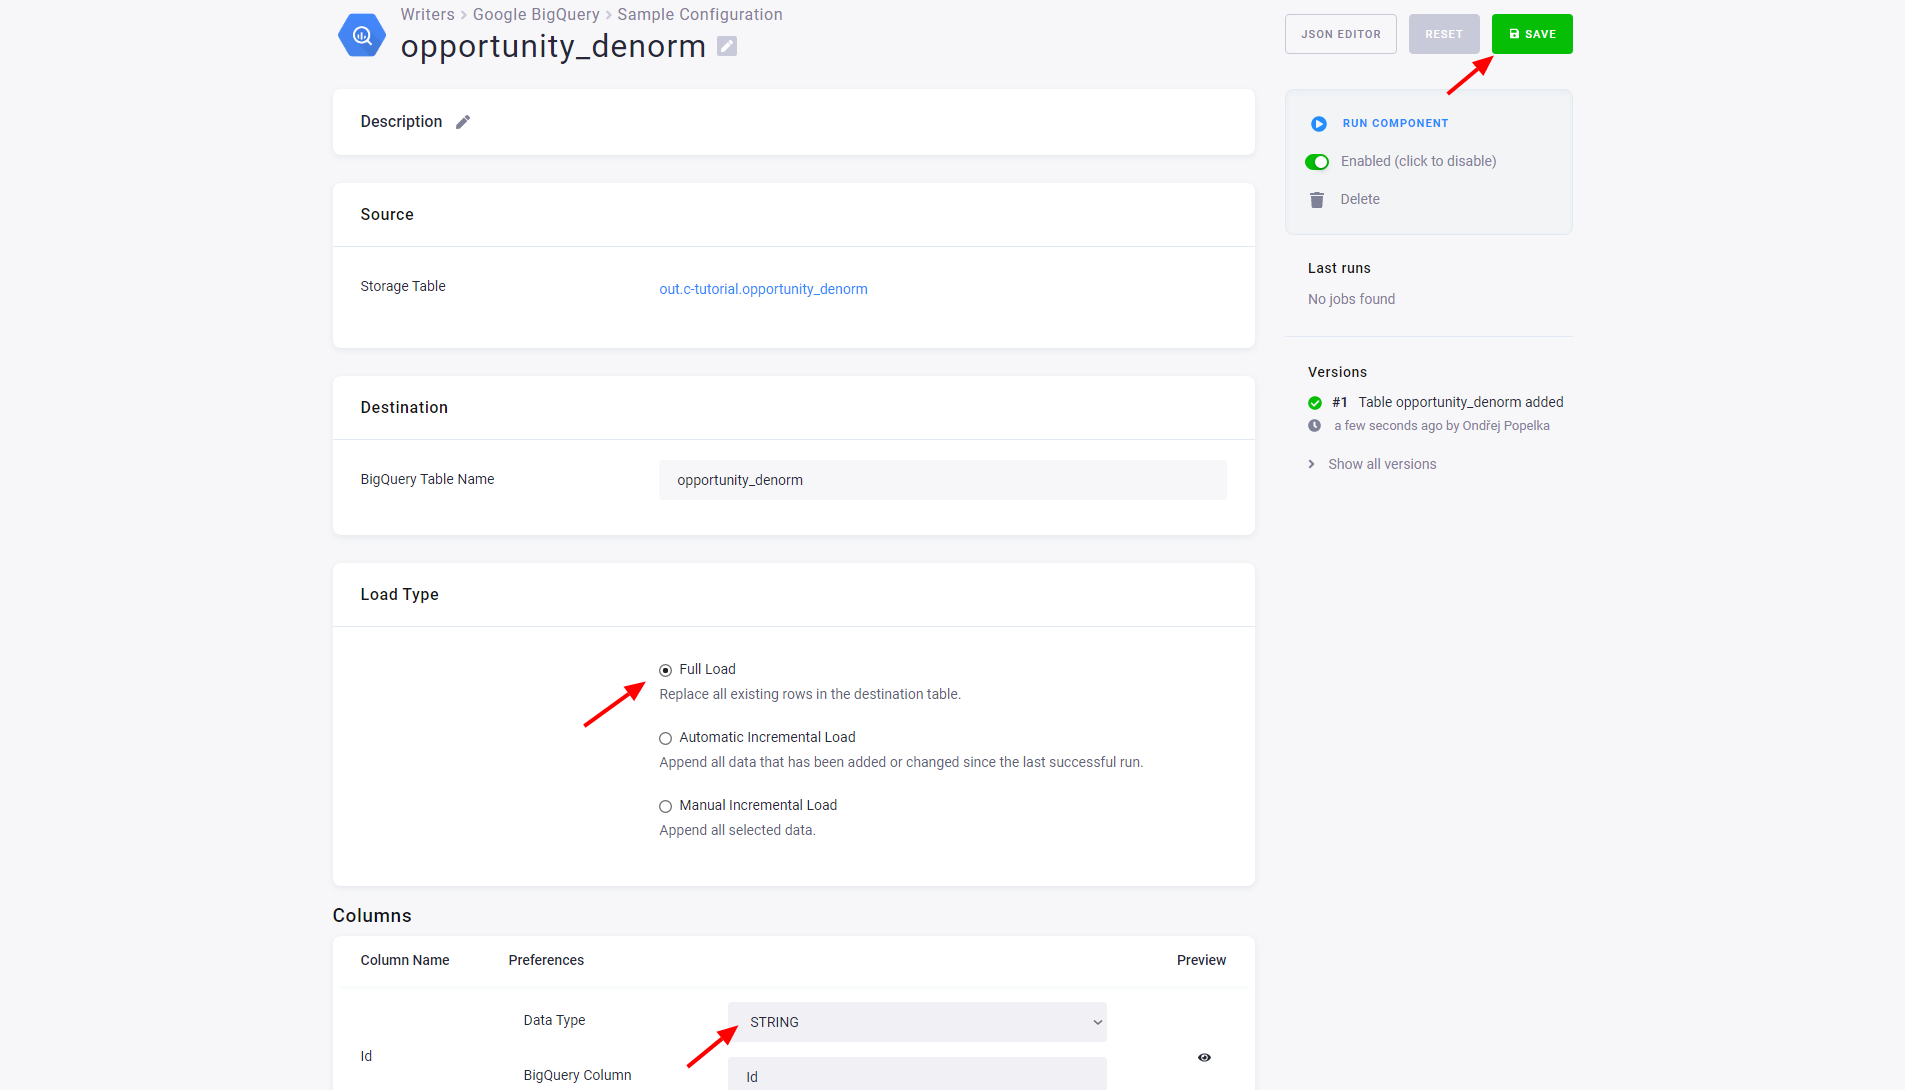The width and height of the screenshot is (1920, 1090).
Task: Open Google BigQuery breadcrumb item
Action: pyautogui.click(x=536, y=14)
